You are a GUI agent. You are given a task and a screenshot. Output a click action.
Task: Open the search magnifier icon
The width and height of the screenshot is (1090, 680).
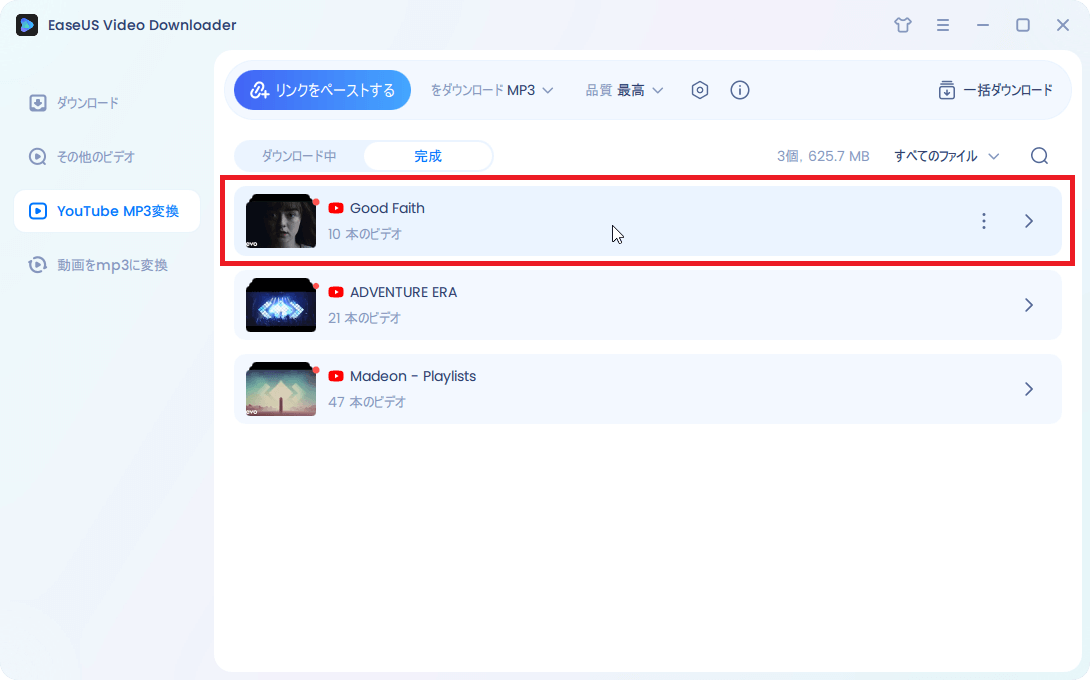tap(1039, 156)
